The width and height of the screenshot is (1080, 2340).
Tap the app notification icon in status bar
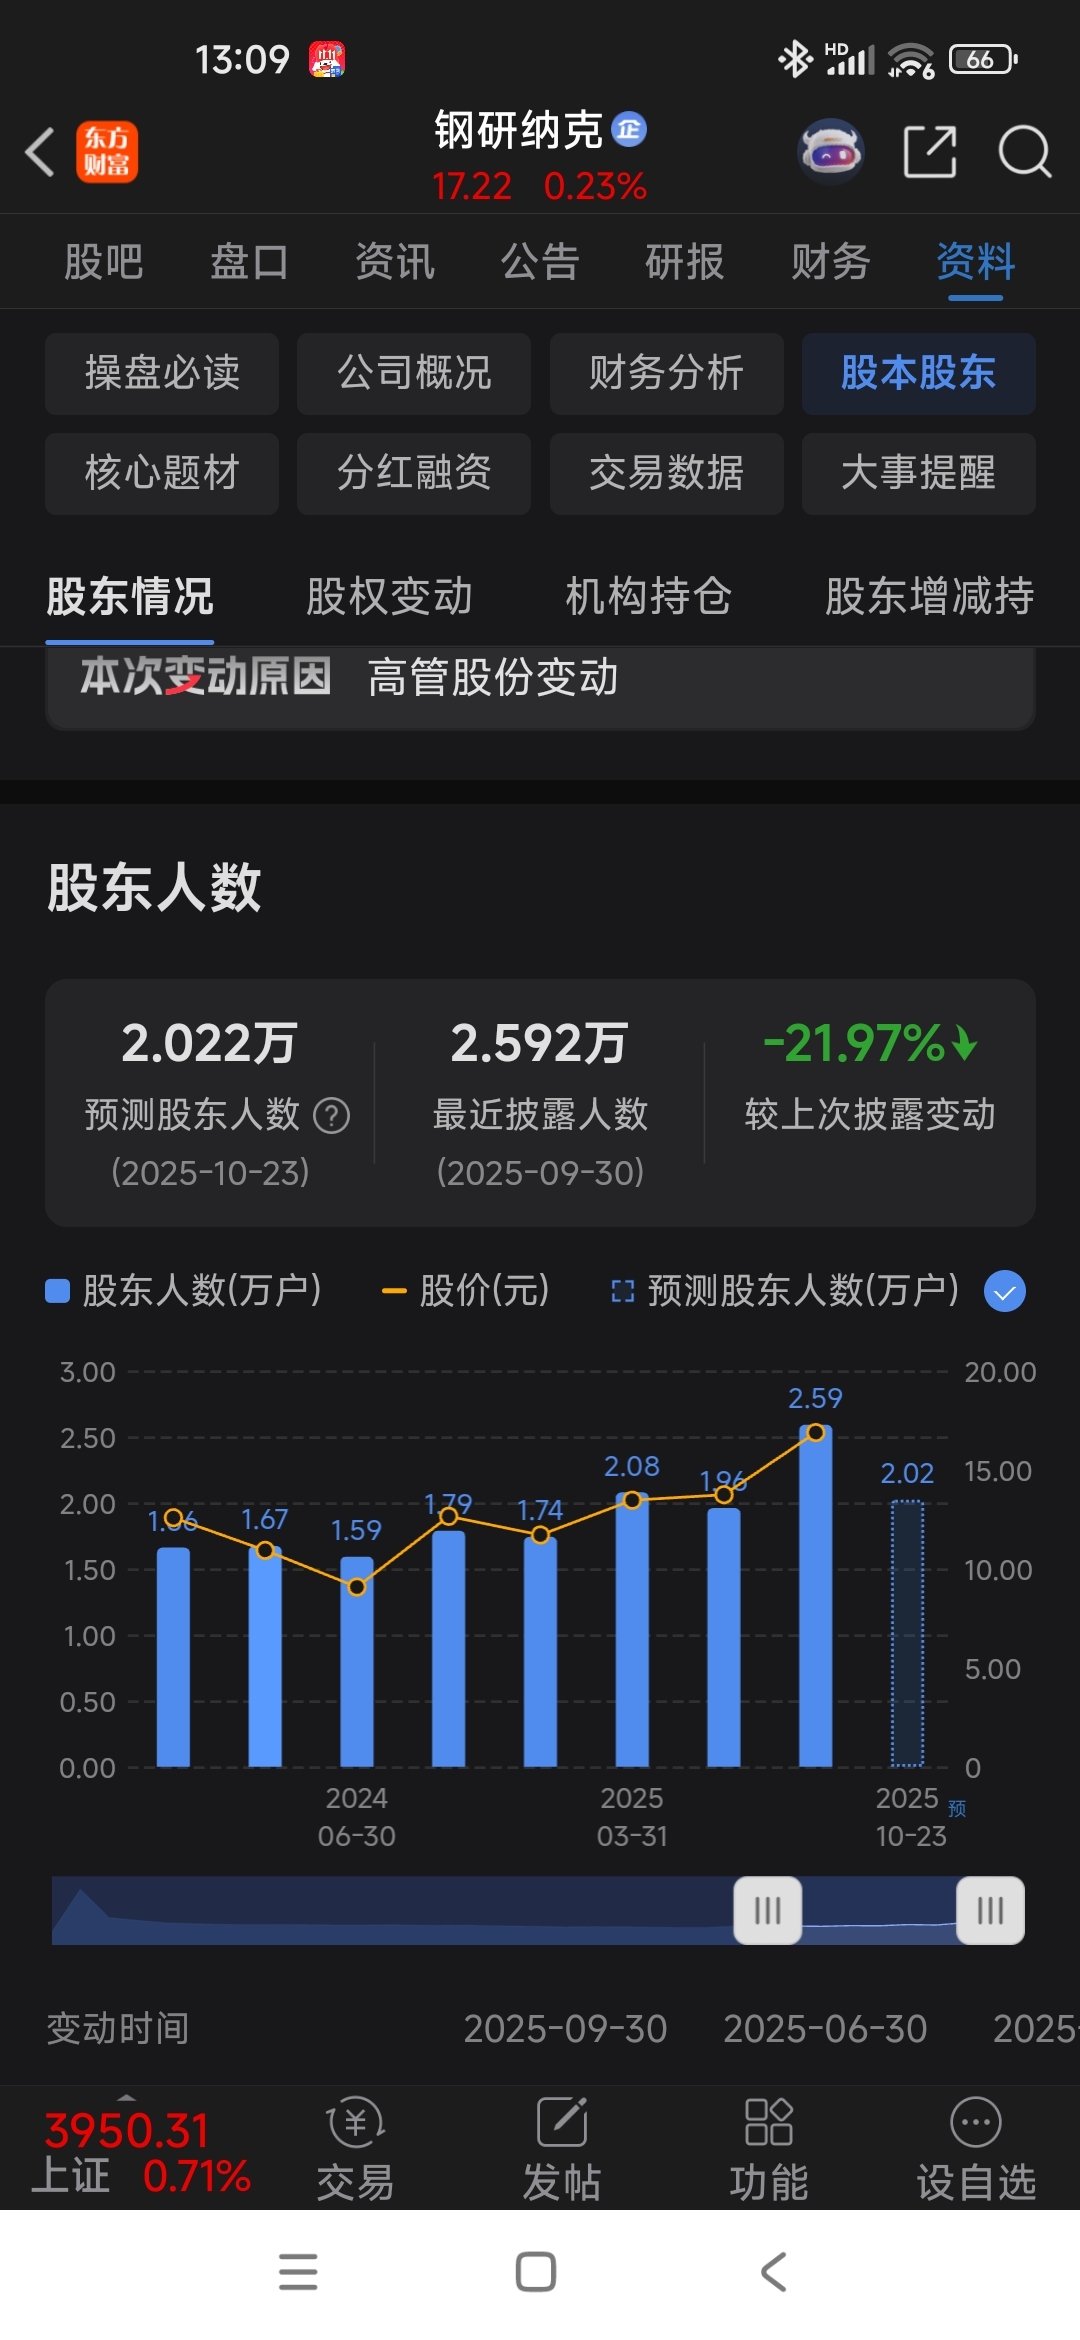coord(327,59)
